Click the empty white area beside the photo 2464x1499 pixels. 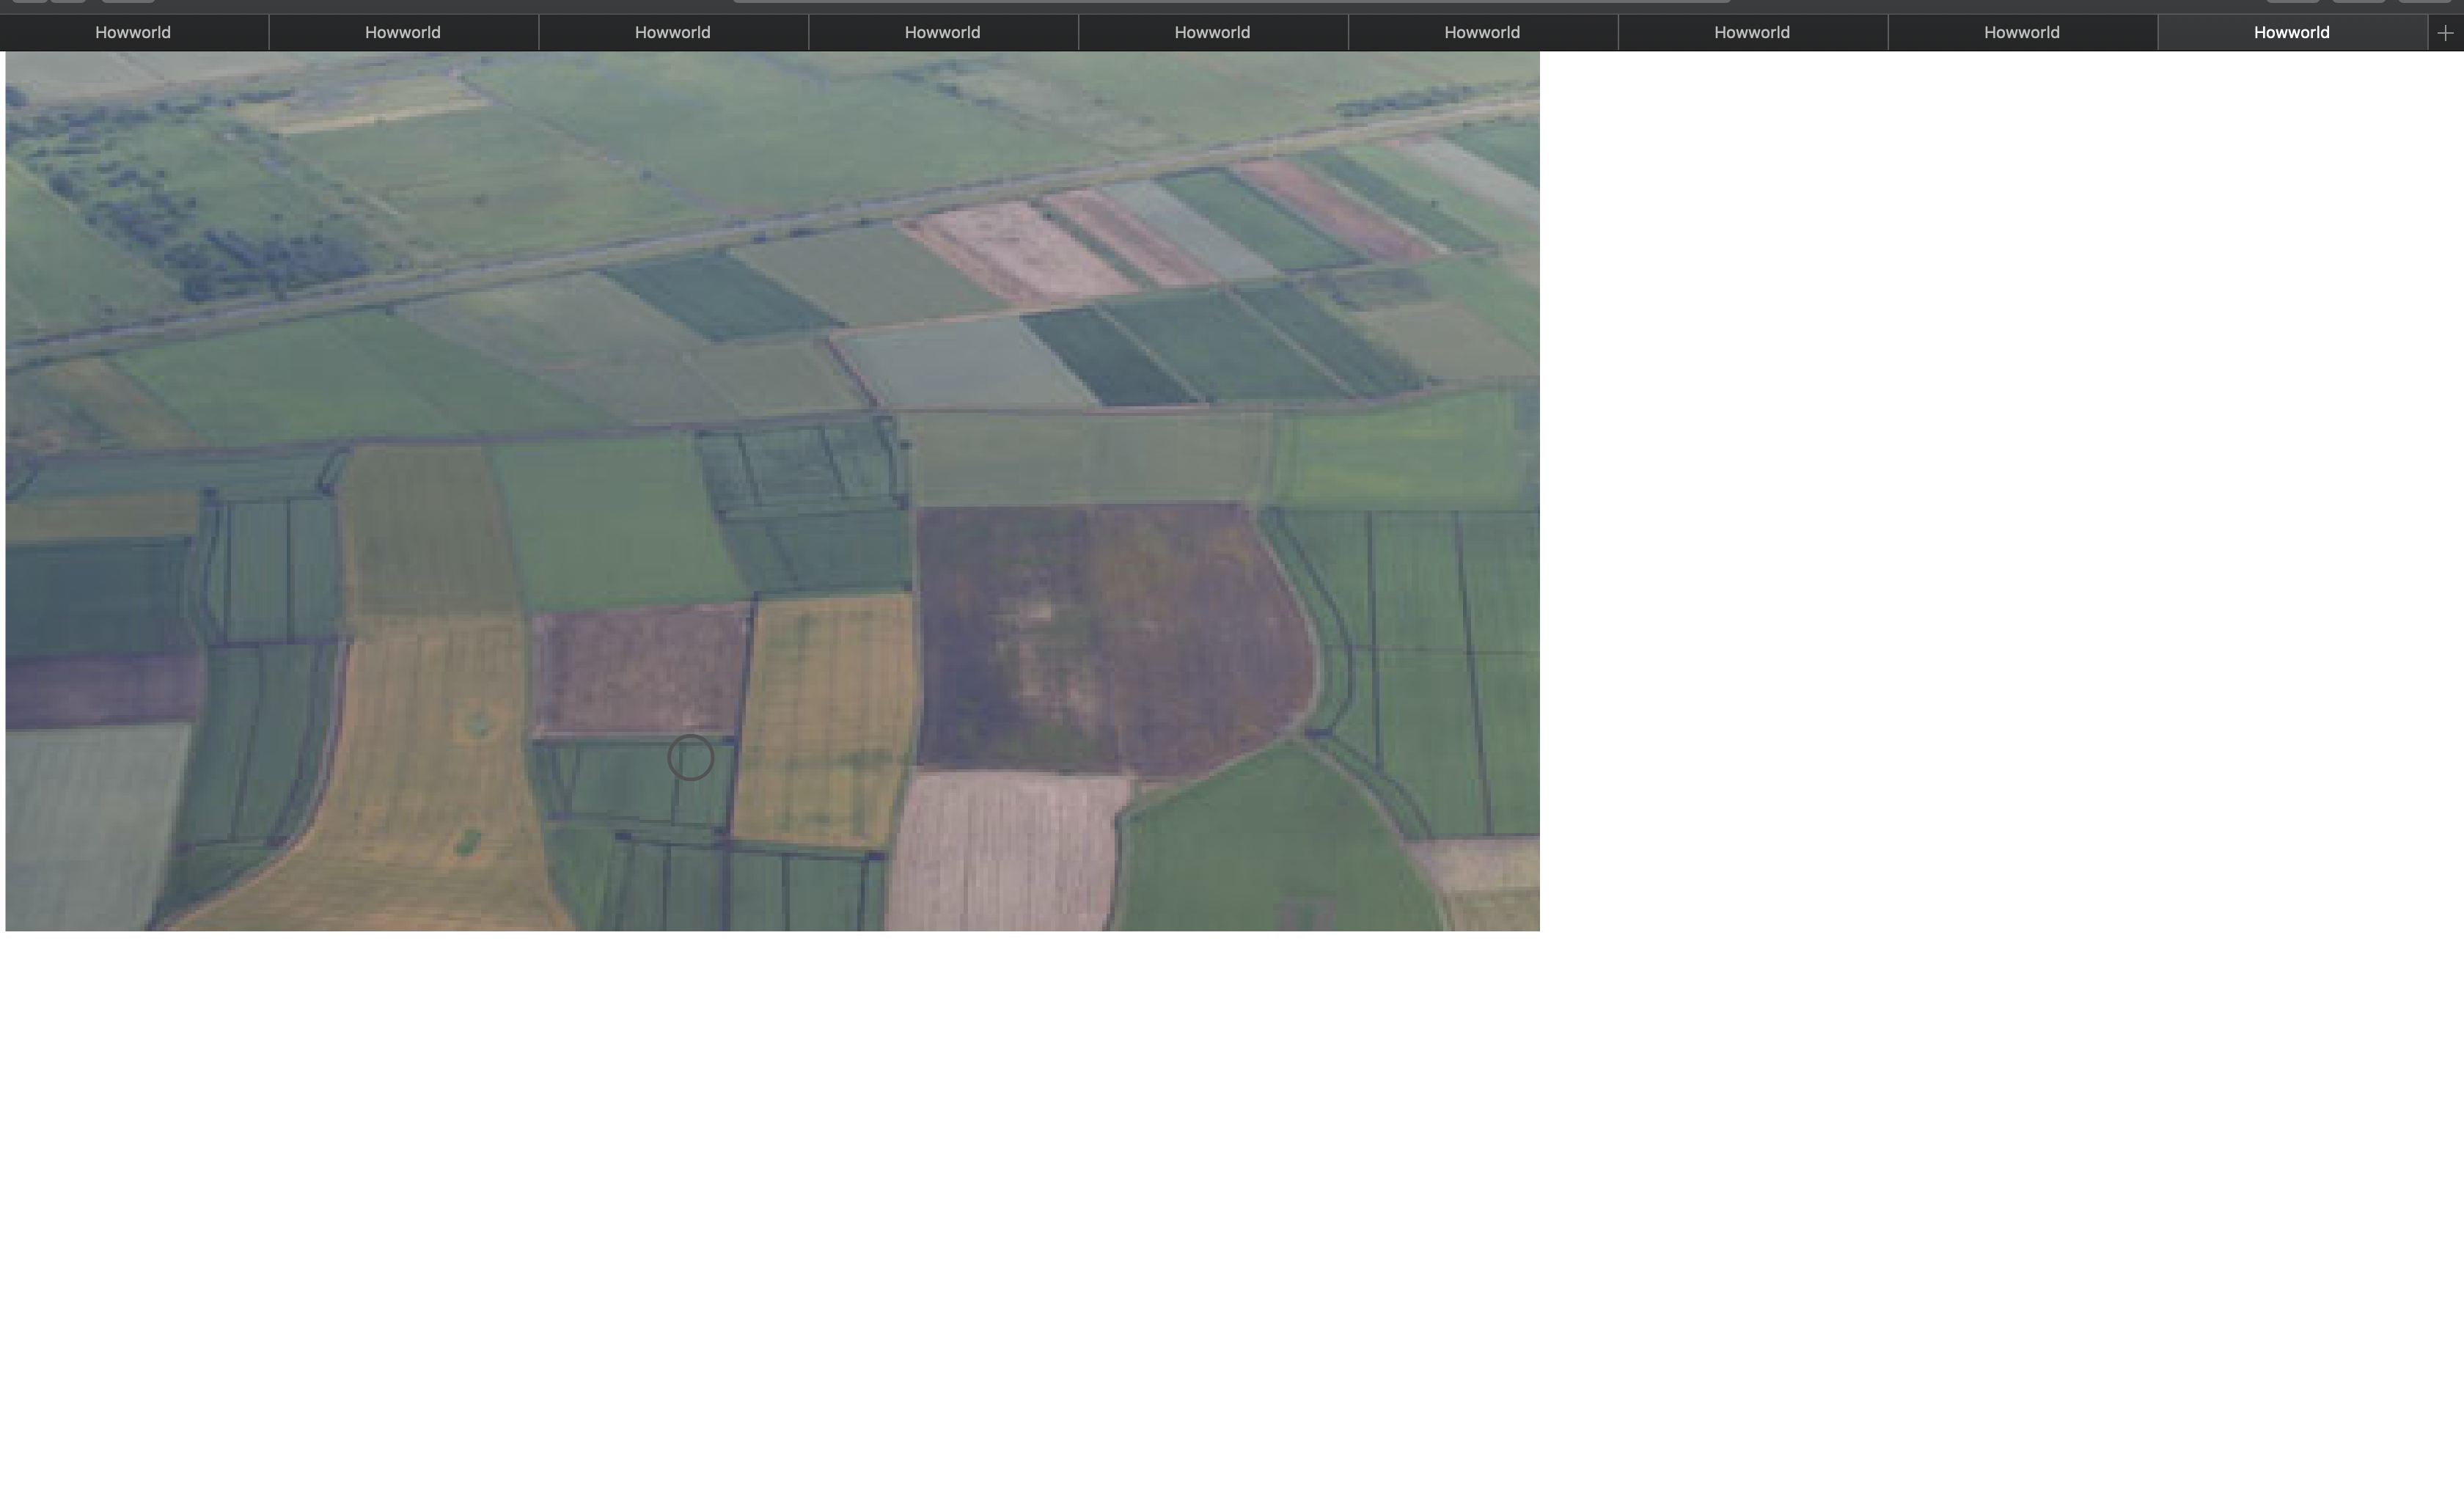click(x=2000, y=490)
